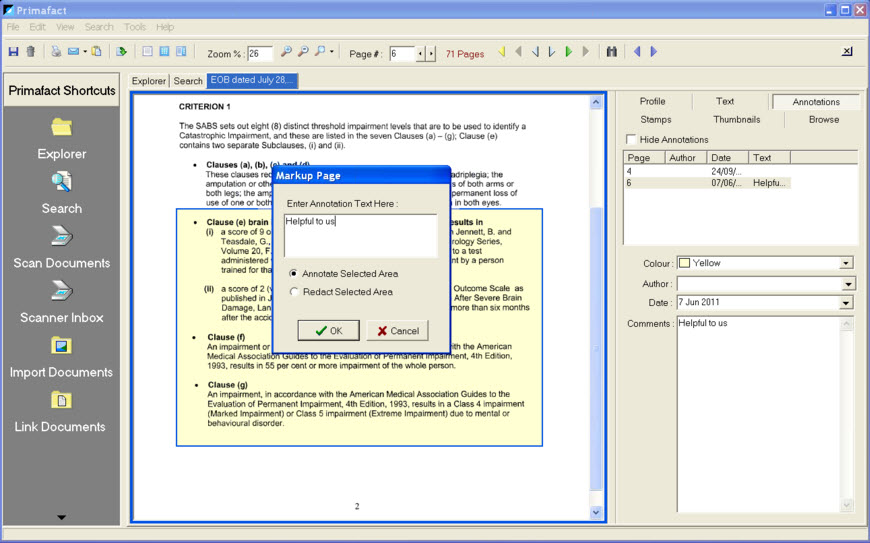Viewport: 870px width, 543px height.
Task: Click the printer icon in toolbar
Action: point(56,52)
